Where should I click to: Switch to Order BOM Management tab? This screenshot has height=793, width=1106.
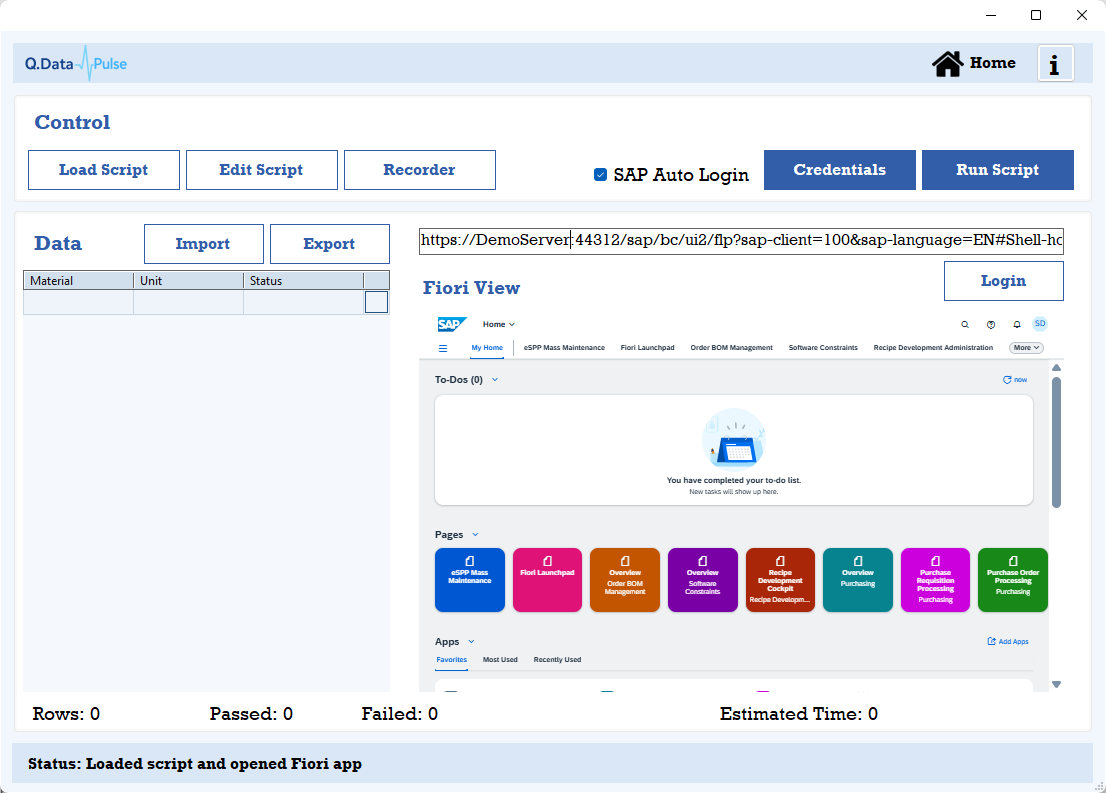click(x=731, y=348)
